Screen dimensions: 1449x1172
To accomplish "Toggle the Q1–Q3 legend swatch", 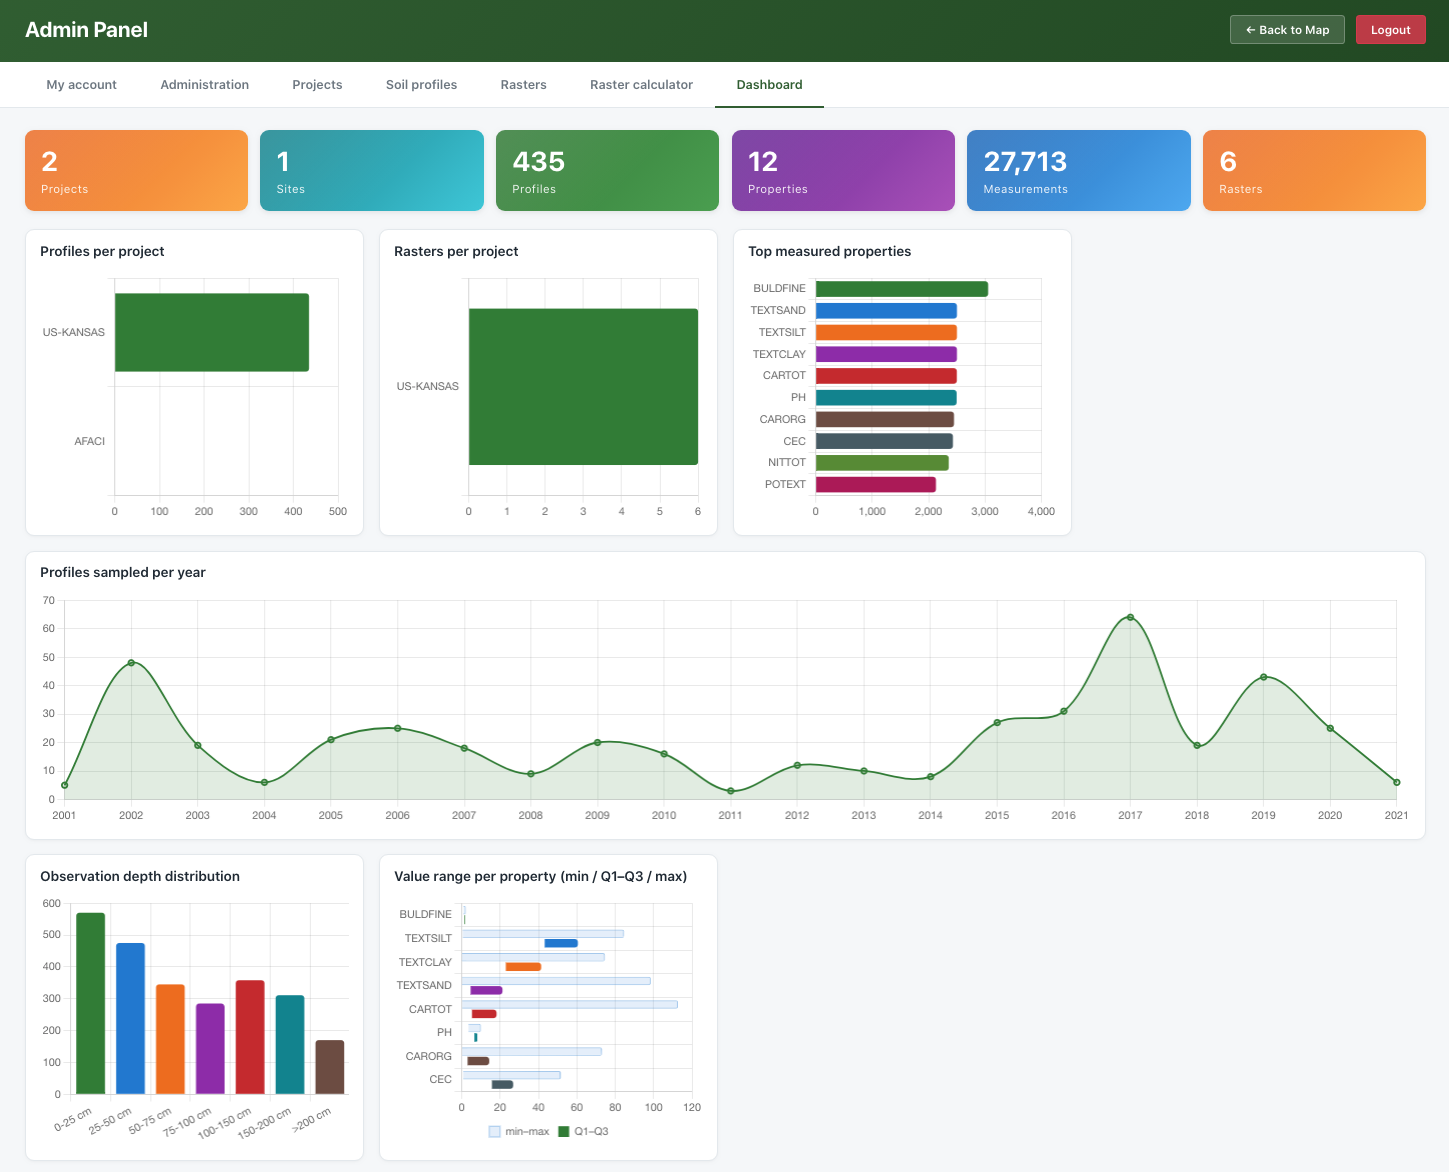I will click(x=563, y=1132).
